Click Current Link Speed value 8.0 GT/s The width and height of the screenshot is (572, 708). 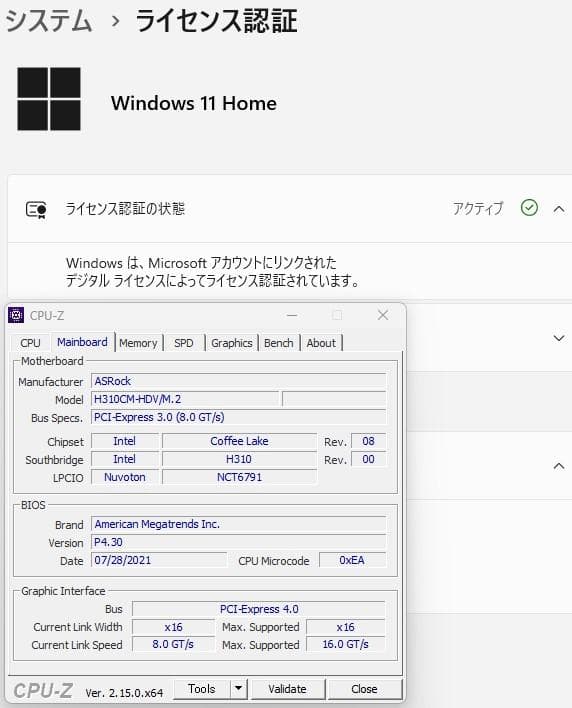click(173, 644)
